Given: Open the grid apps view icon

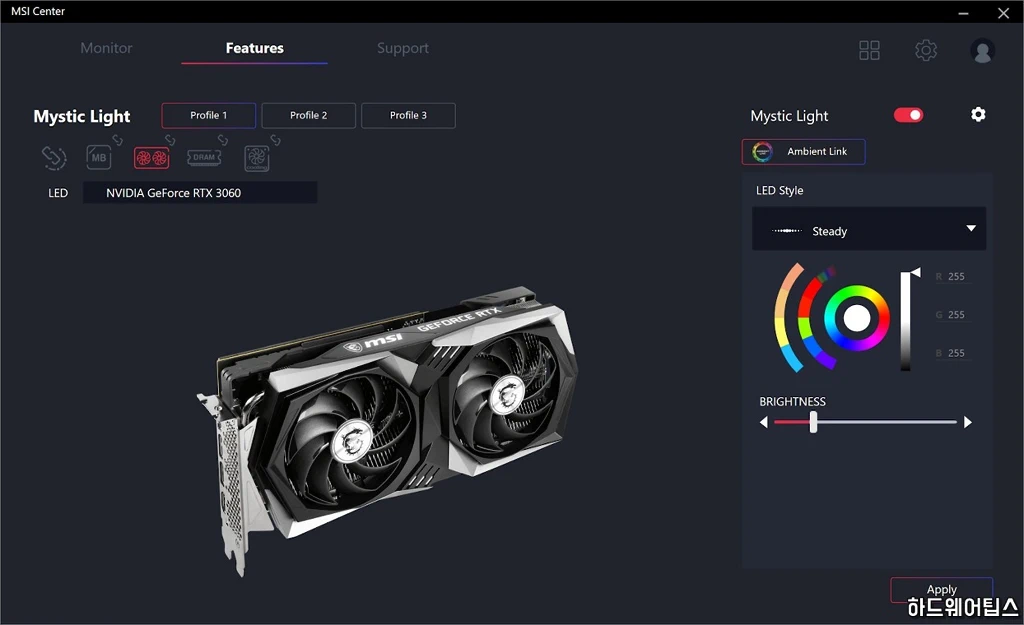Looking at the screenshot, I should (x=869, y=50).
